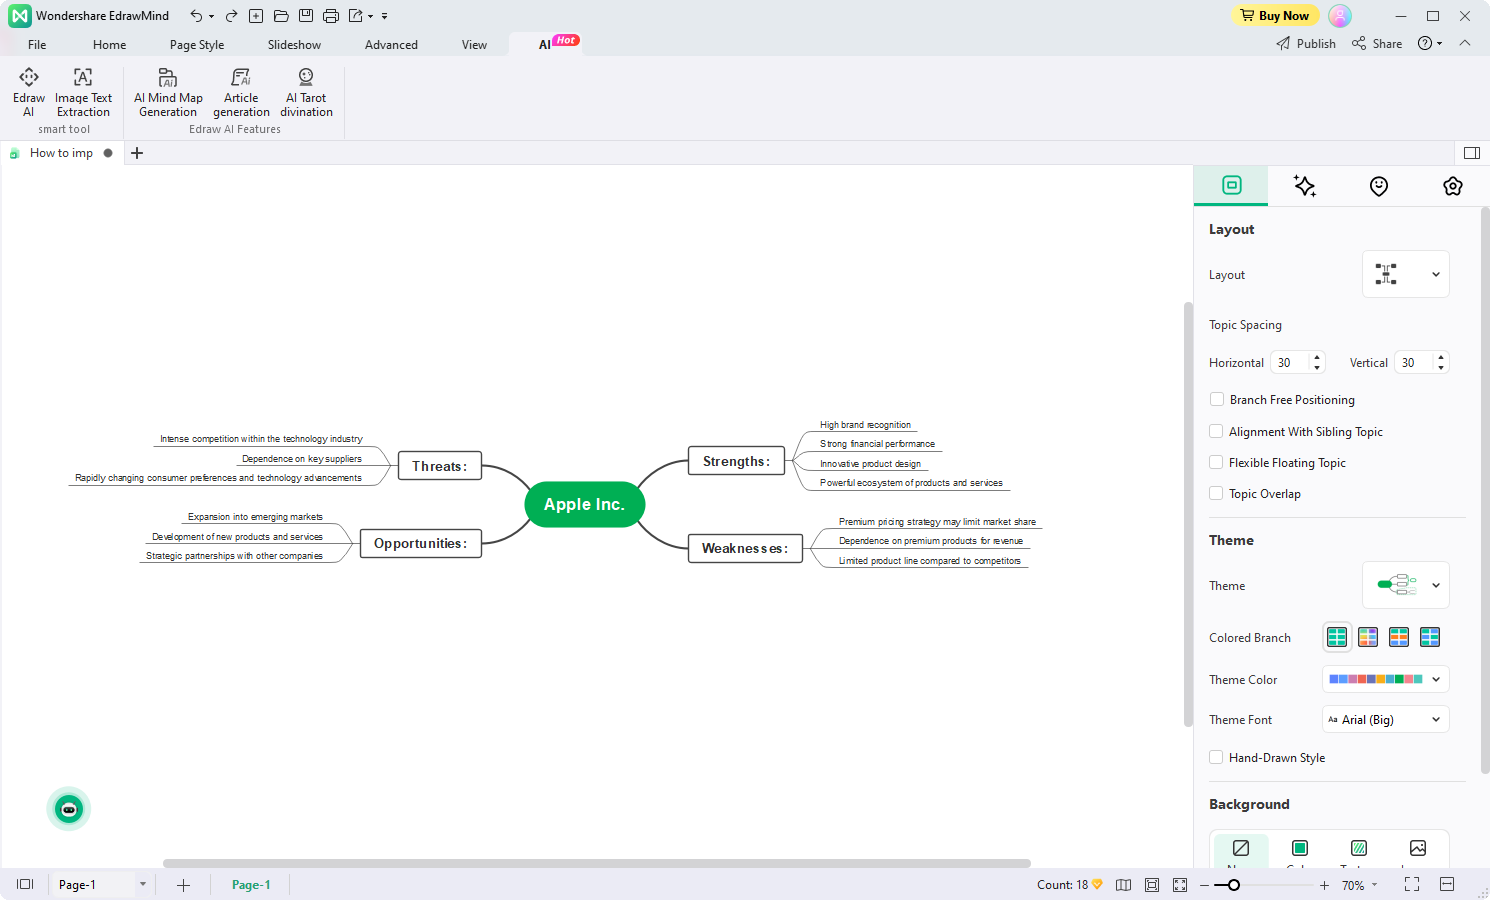Choose the image background option
The height and width of the screenshot is (900, 1490).
pyautogui.click(x=1418, y=850)
